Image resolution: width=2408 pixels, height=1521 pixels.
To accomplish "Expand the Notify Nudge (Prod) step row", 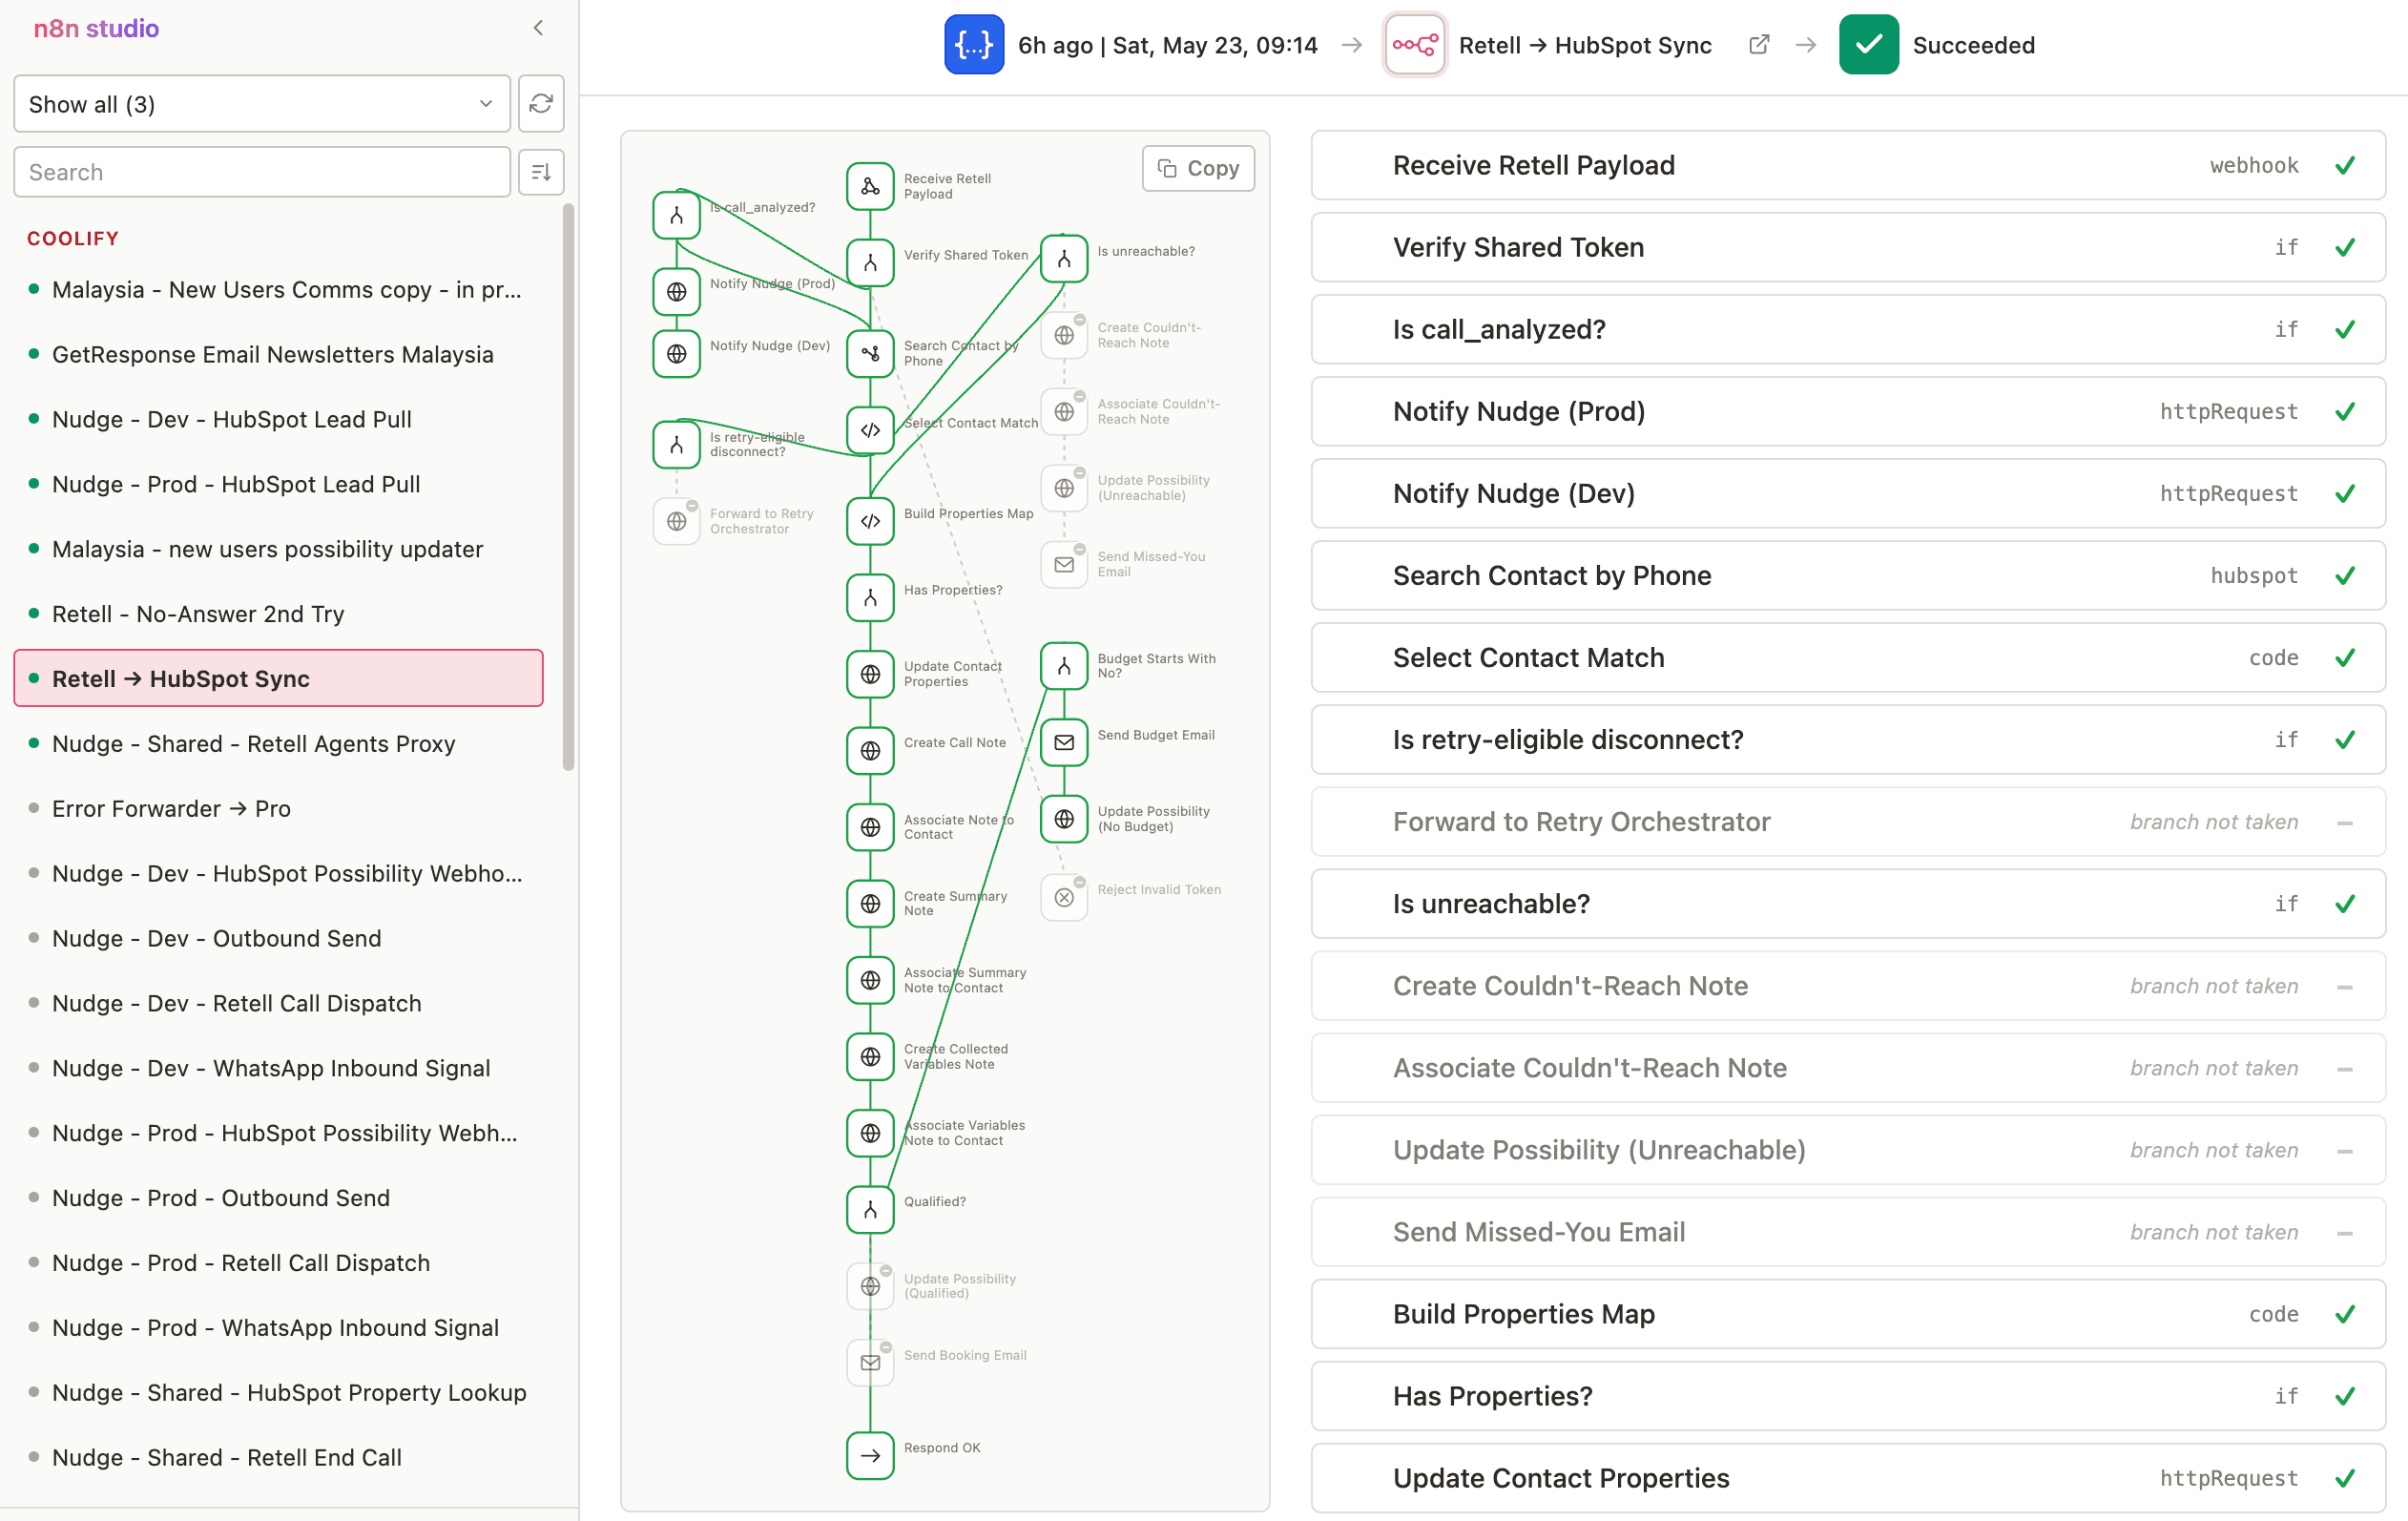I will point(1848,411).
